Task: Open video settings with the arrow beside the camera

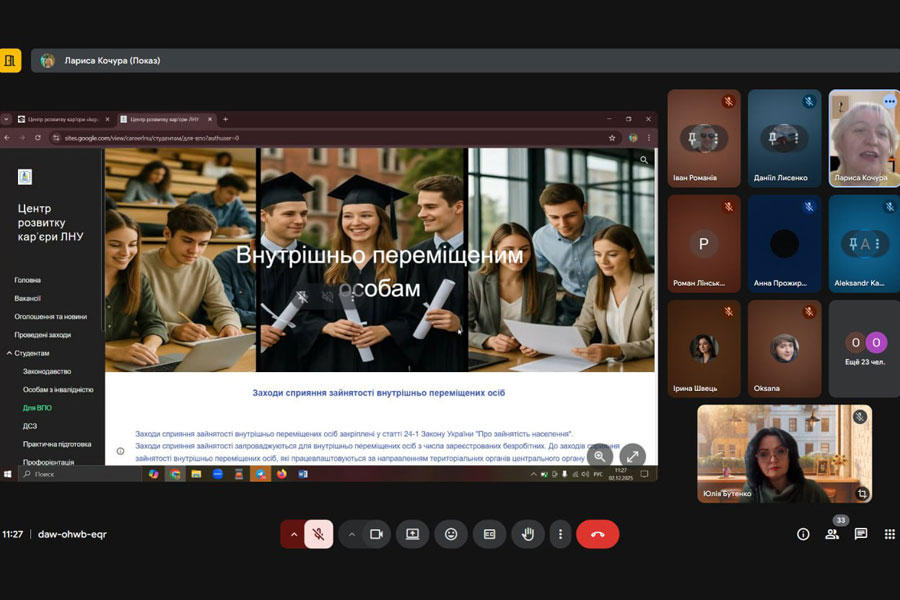Action: click(x=351, y=534)
